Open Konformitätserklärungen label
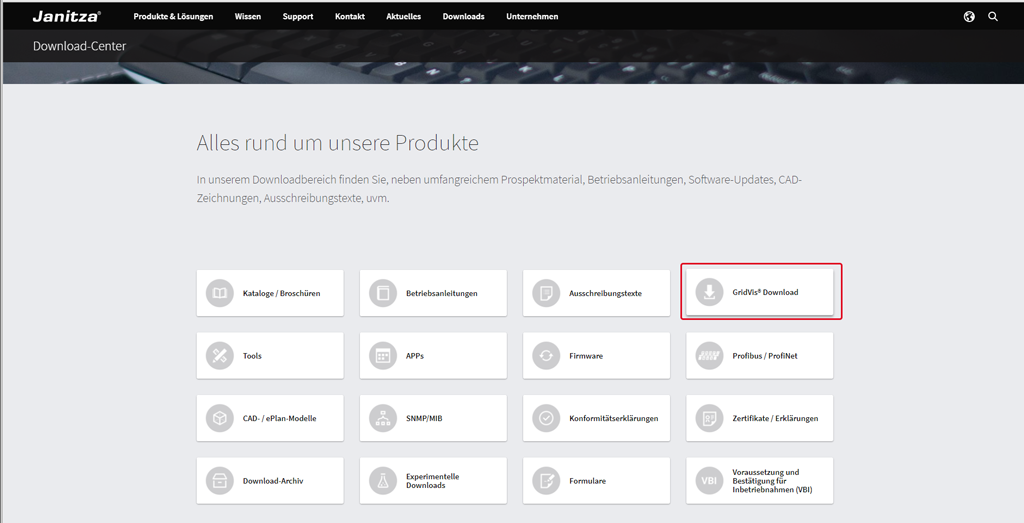The image size is (1024, 523). [614, 418]
